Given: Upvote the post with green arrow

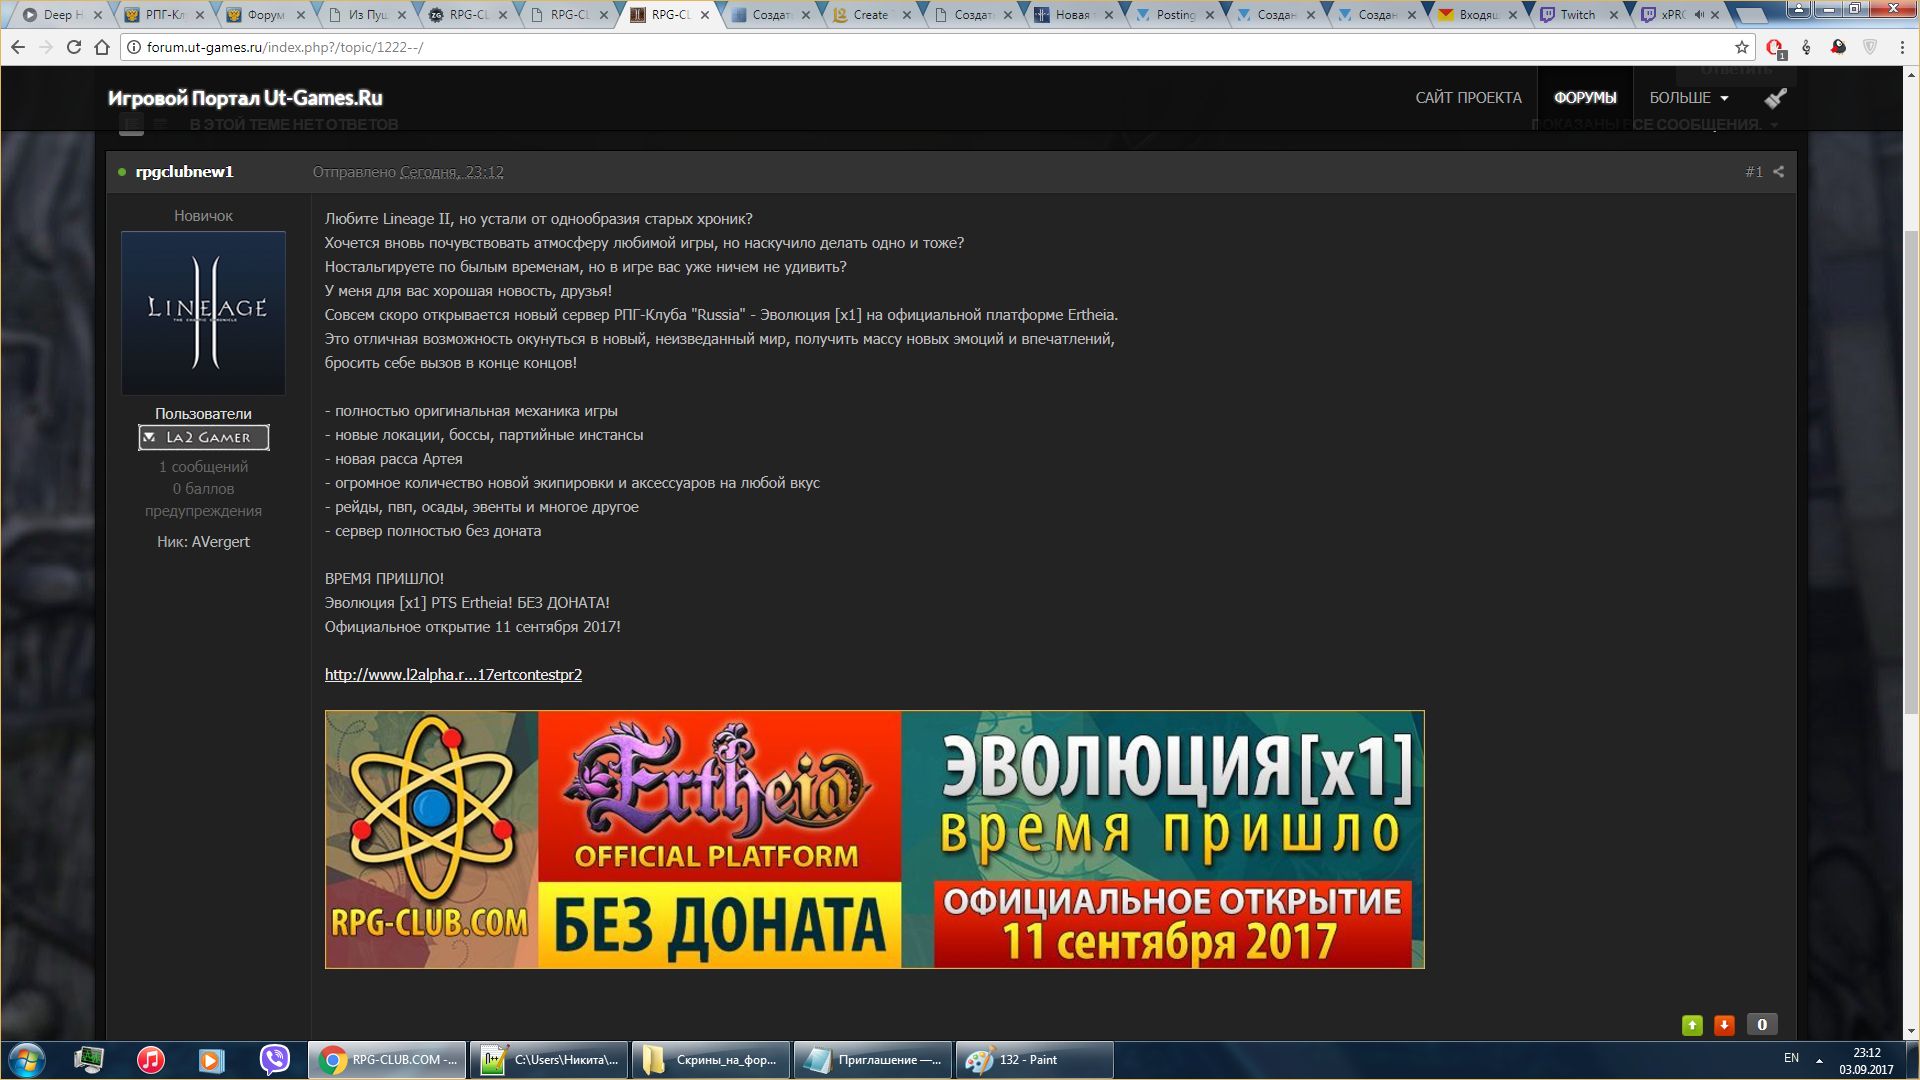Looking at the screenshot, I should pyautogui.click(x=1692, y=1025).
